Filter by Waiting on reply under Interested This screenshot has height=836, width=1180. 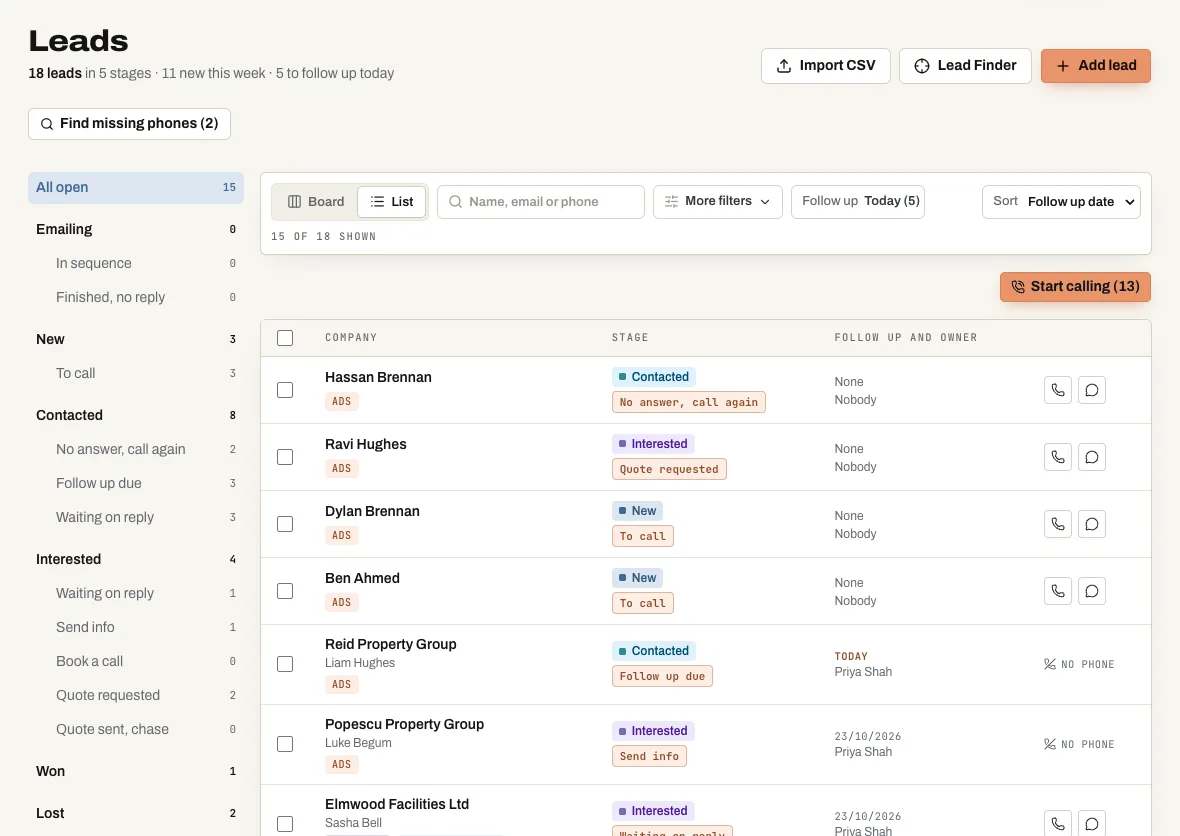point(135,593)
